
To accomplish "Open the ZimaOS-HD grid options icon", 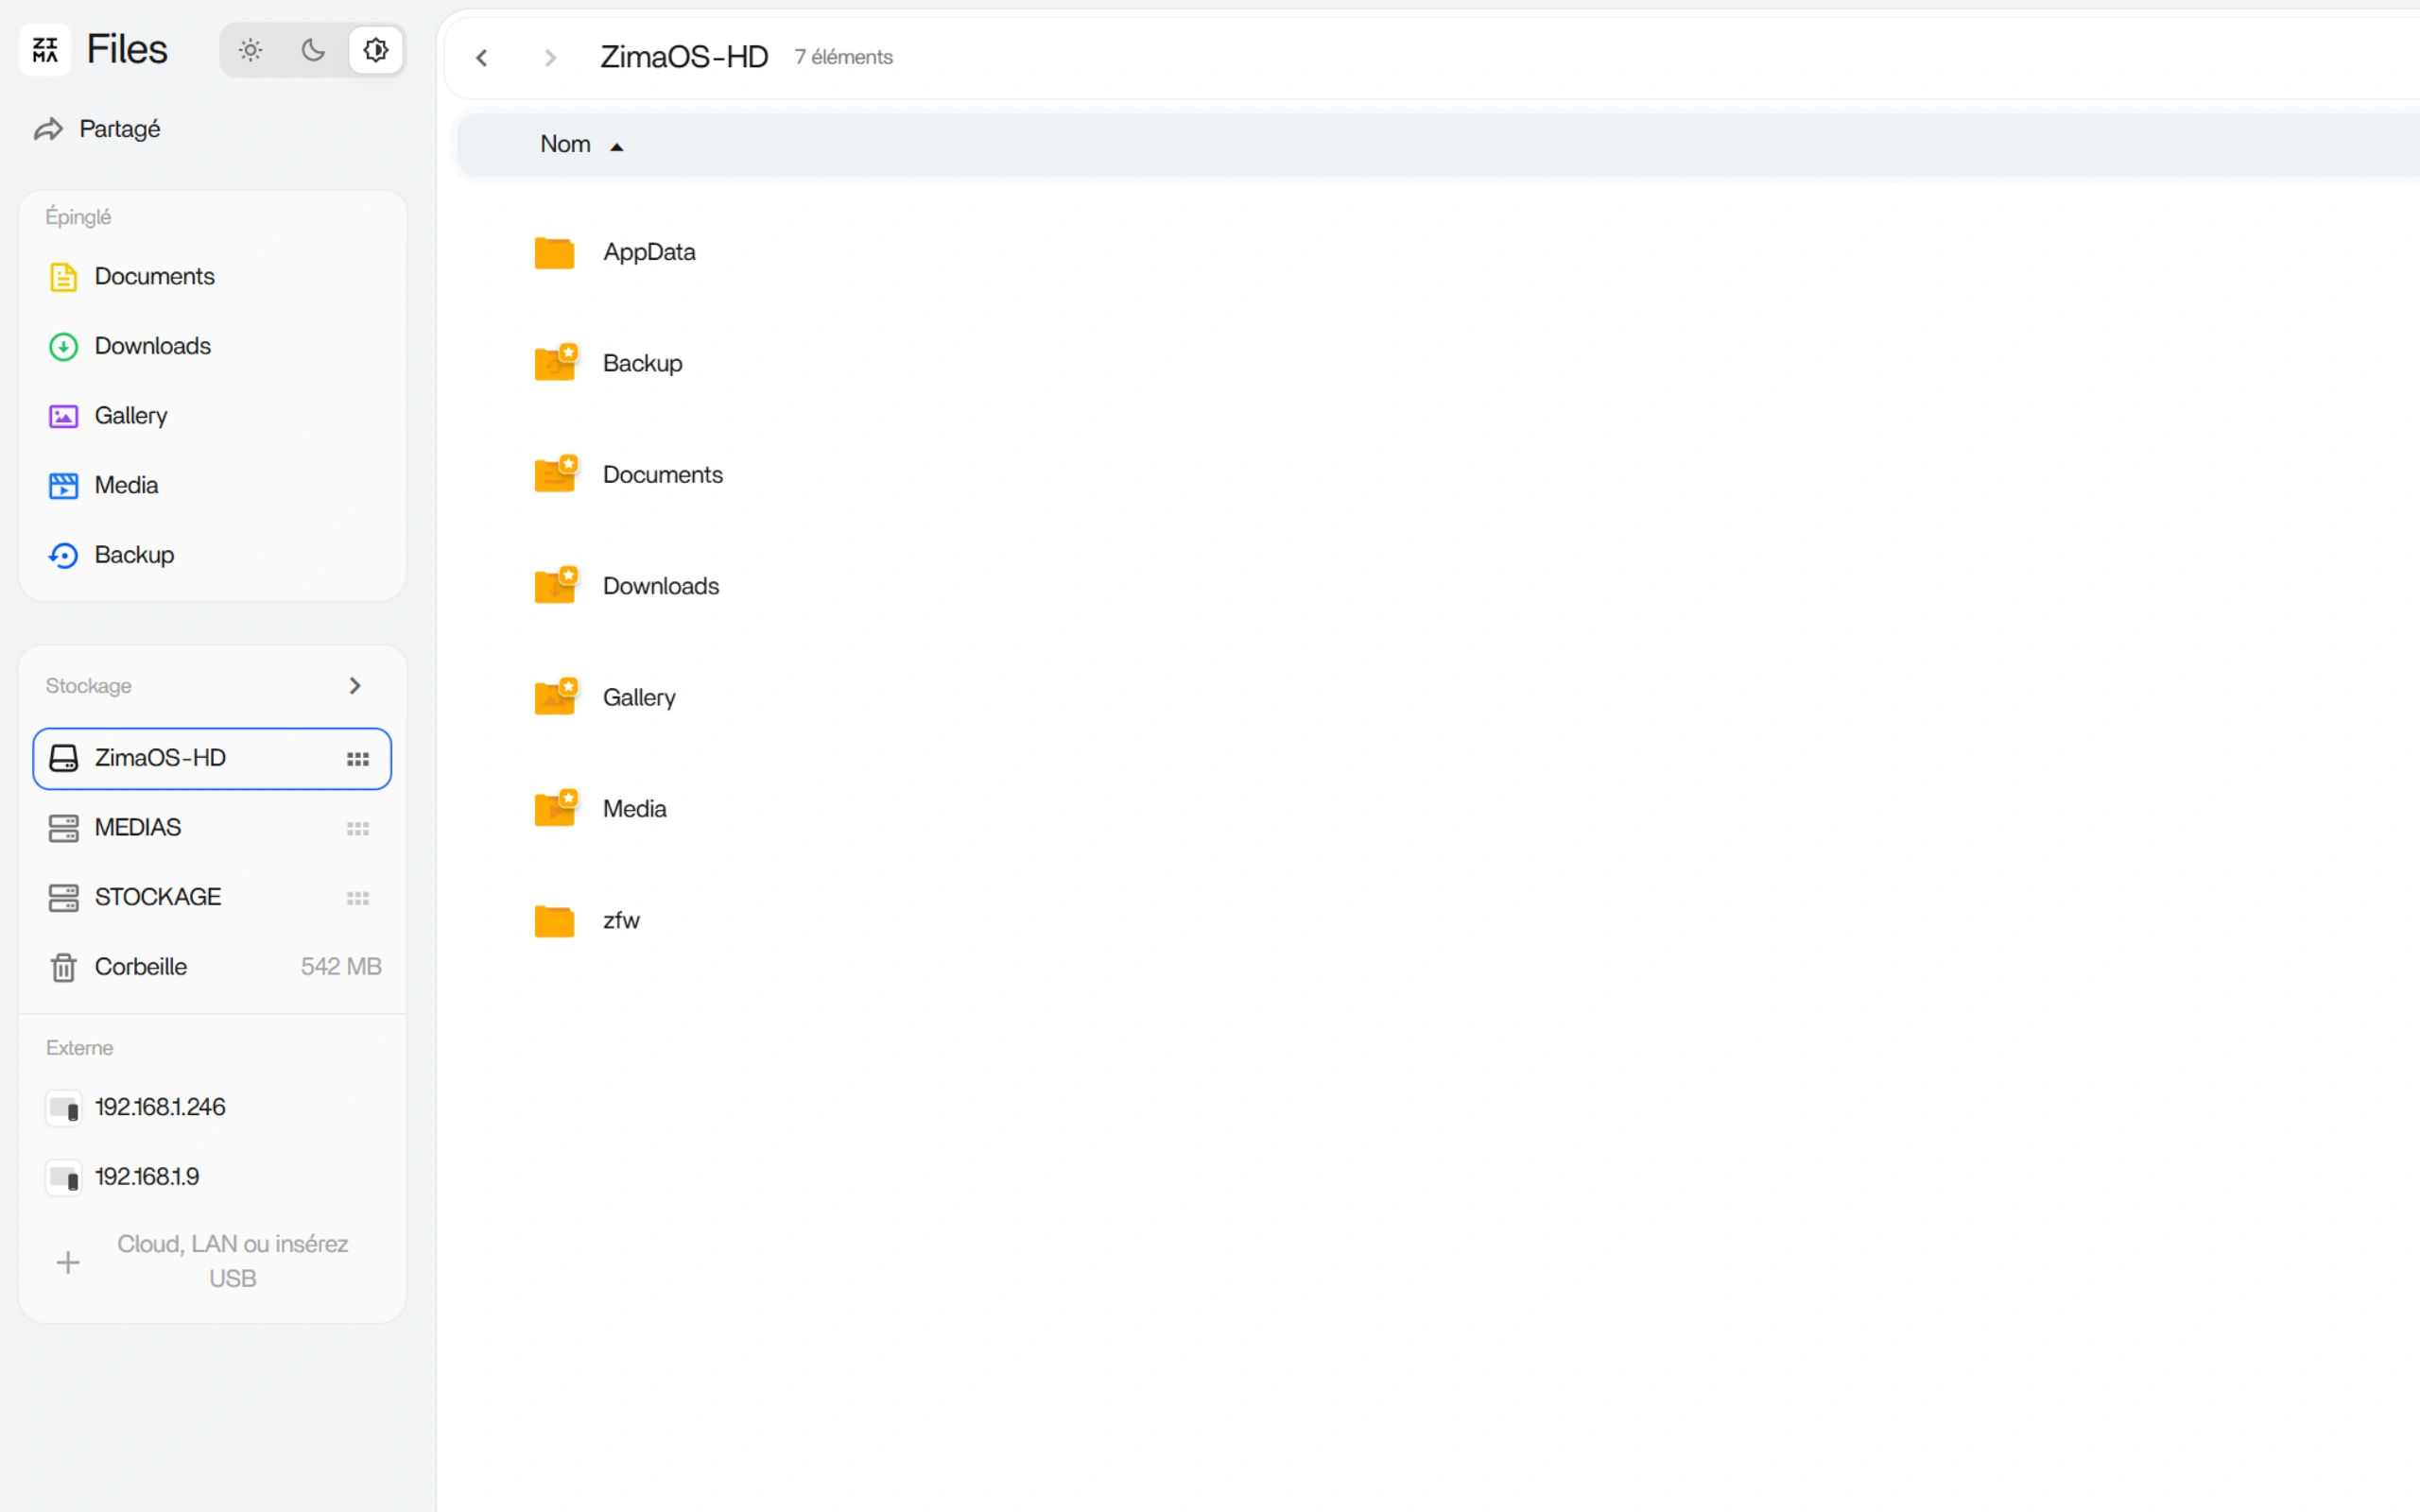I will (x=358, y=759).
